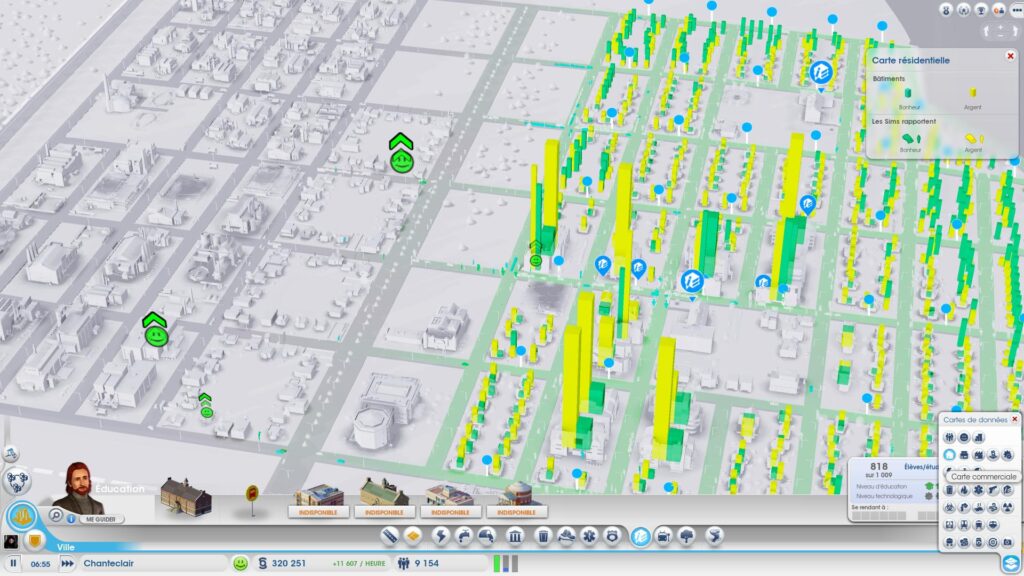Open the Waste disposal trash can menu
This screenshot has width=1024, height=576.
pyautogui.click(x=543, y=536)
